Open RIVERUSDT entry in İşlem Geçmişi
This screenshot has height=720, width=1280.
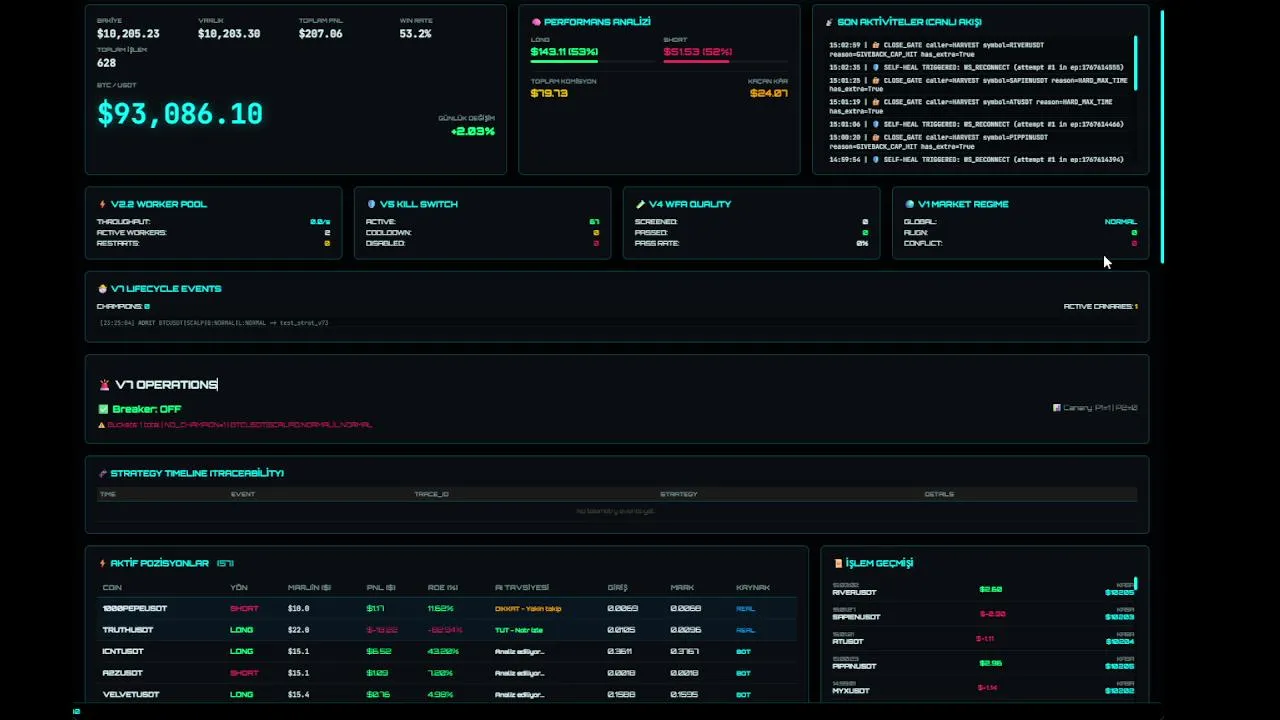pyautogui.click(x=984, y=589)
